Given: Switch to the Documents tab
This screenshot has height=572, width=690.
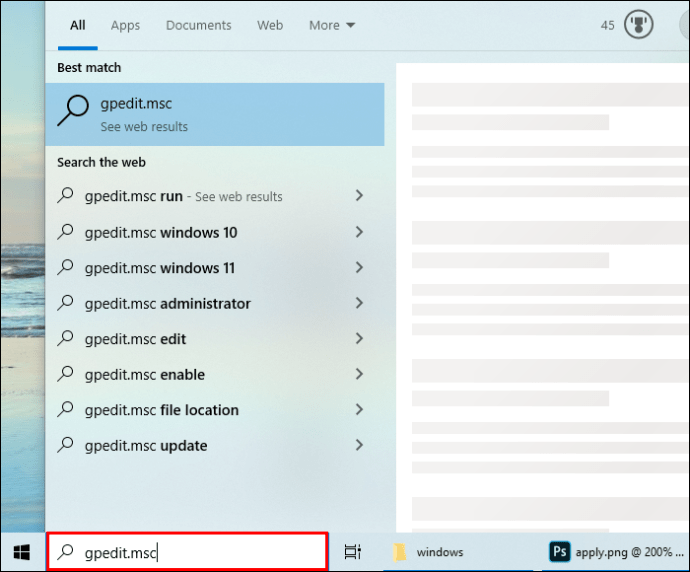Looking at the screenshot, I should [x=198, y=25].
